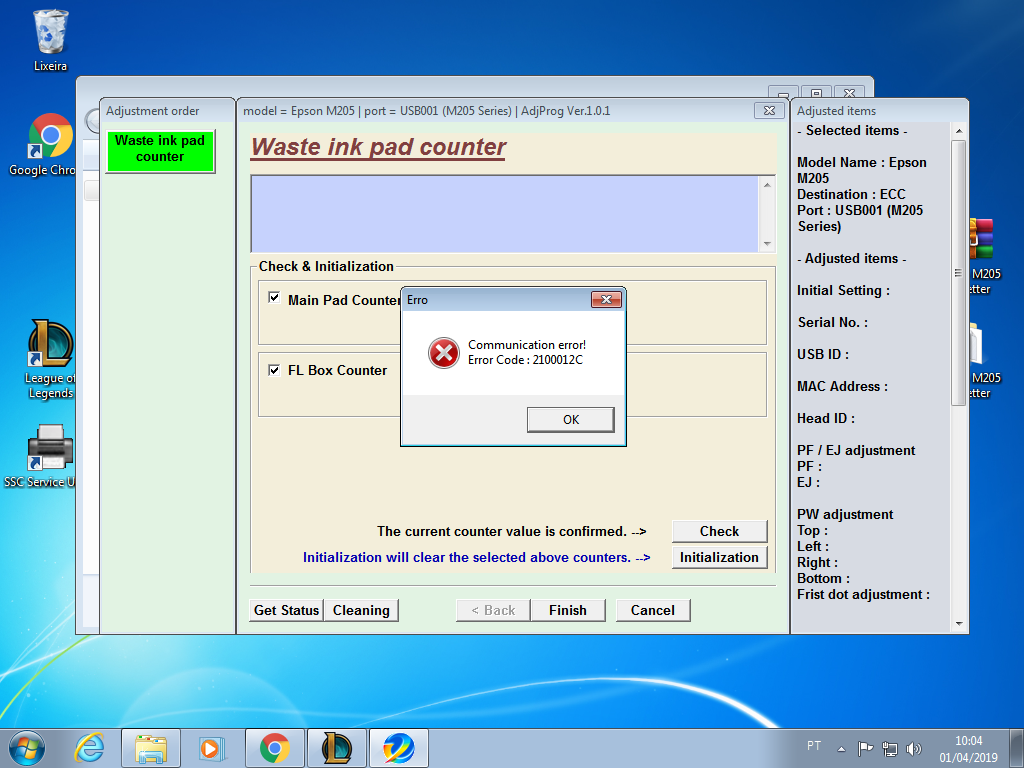Switch to League of Legends in the taskbar
Image resolution: width=1024 pixels, height=768 pixels.
coord(336,748)
